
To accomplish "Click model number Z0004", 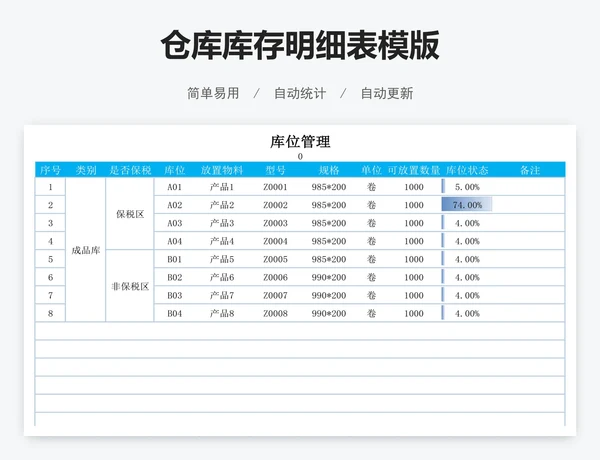I will point(275,241).
